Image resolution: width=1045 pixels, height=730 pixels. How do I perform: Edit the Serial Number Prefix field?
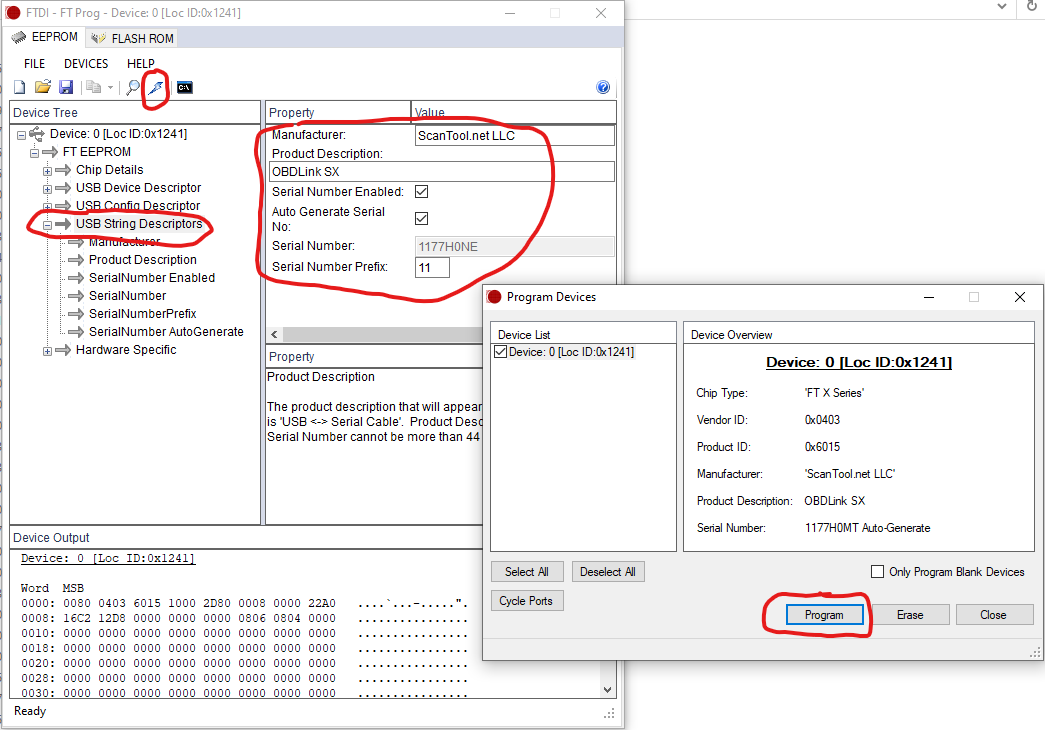pyautogui.click(x=432, y=267)
